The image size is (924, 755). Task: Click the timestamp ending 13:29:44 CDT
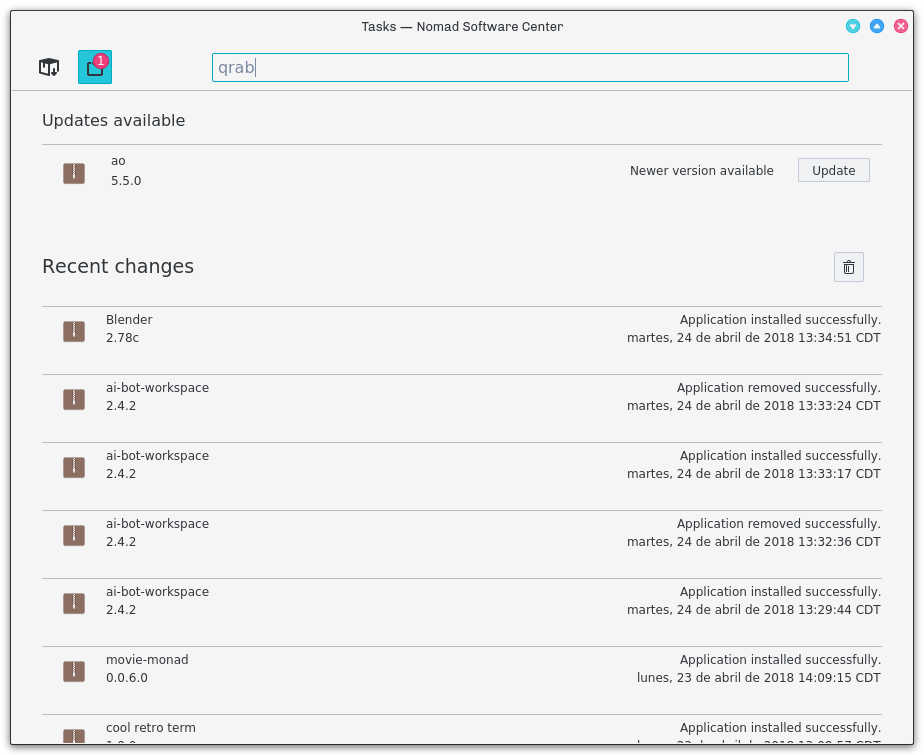pyautogui.click(x=754, y=610)
